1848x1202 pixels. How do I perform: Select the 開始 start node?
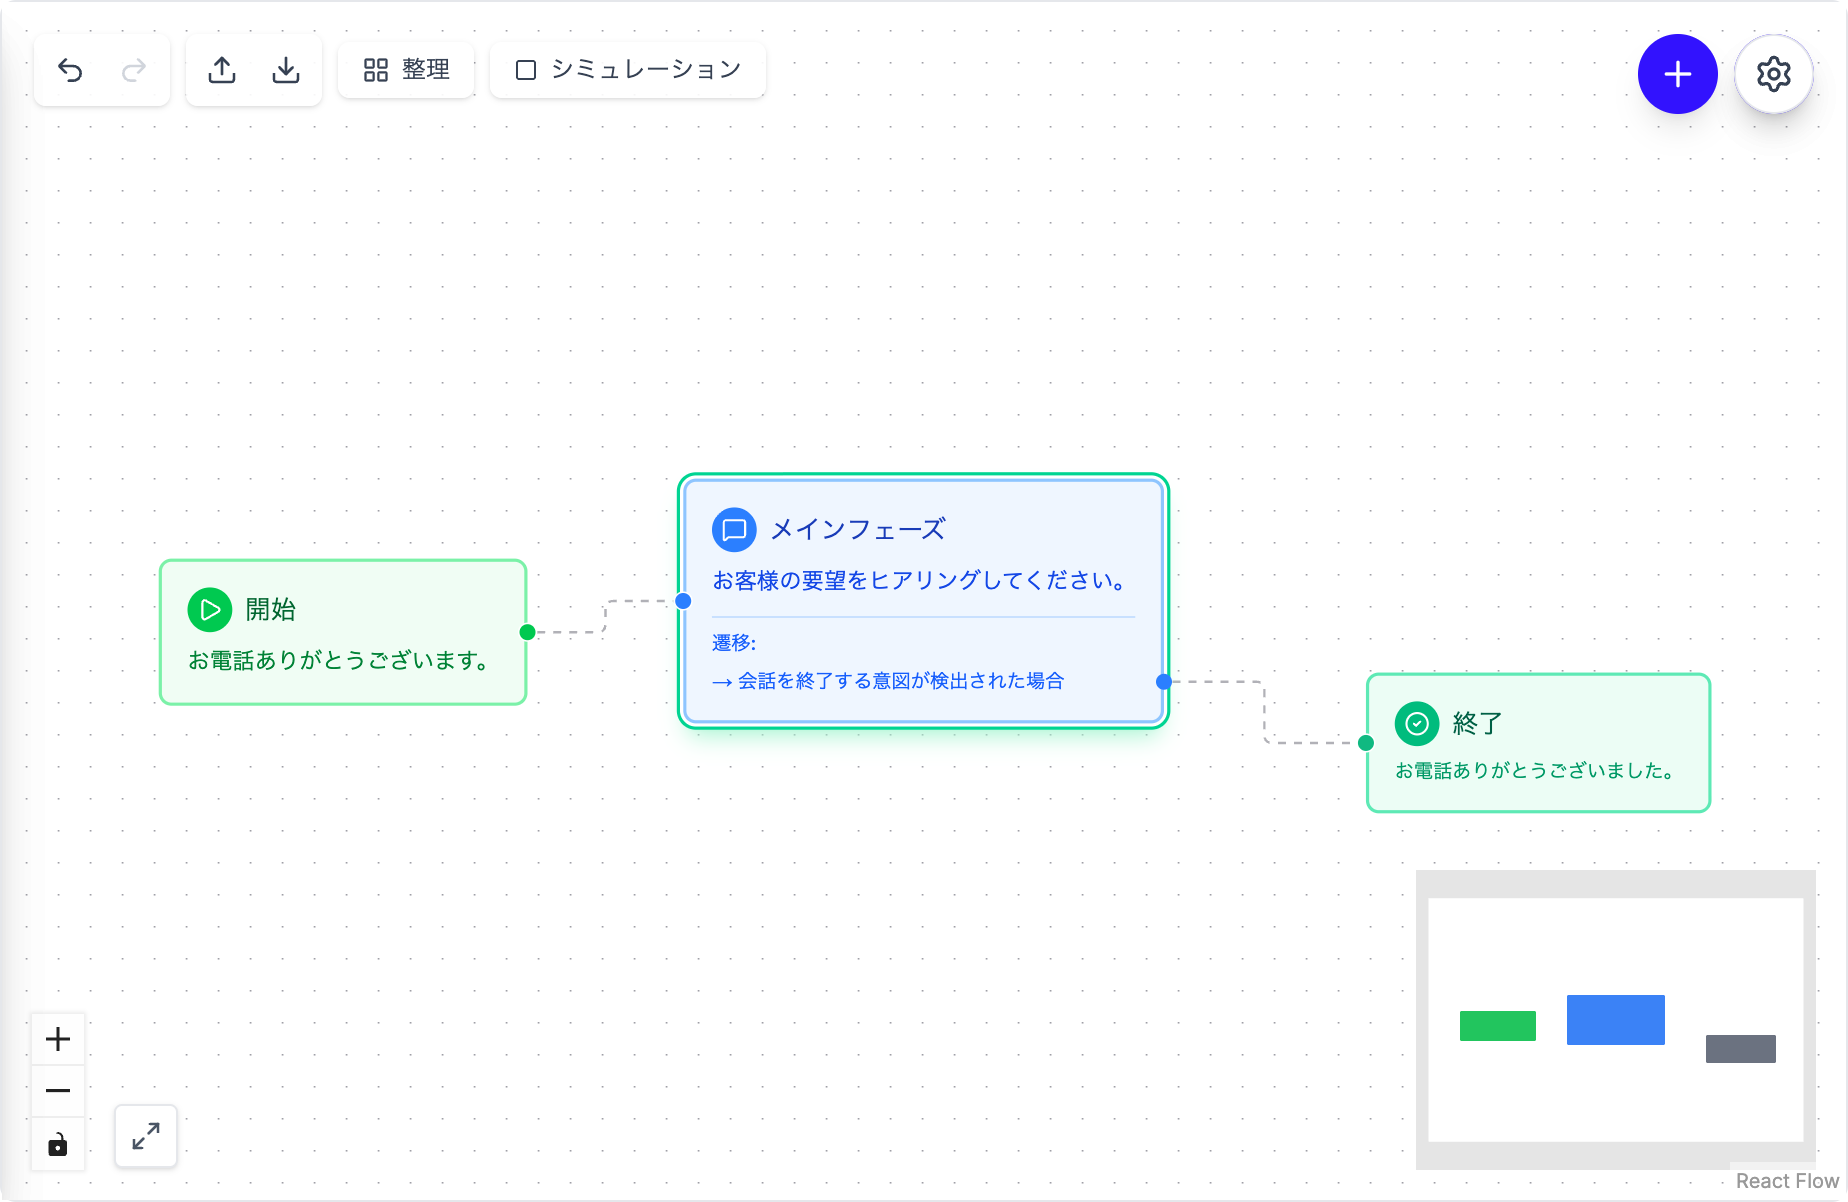tap(343, 632)
